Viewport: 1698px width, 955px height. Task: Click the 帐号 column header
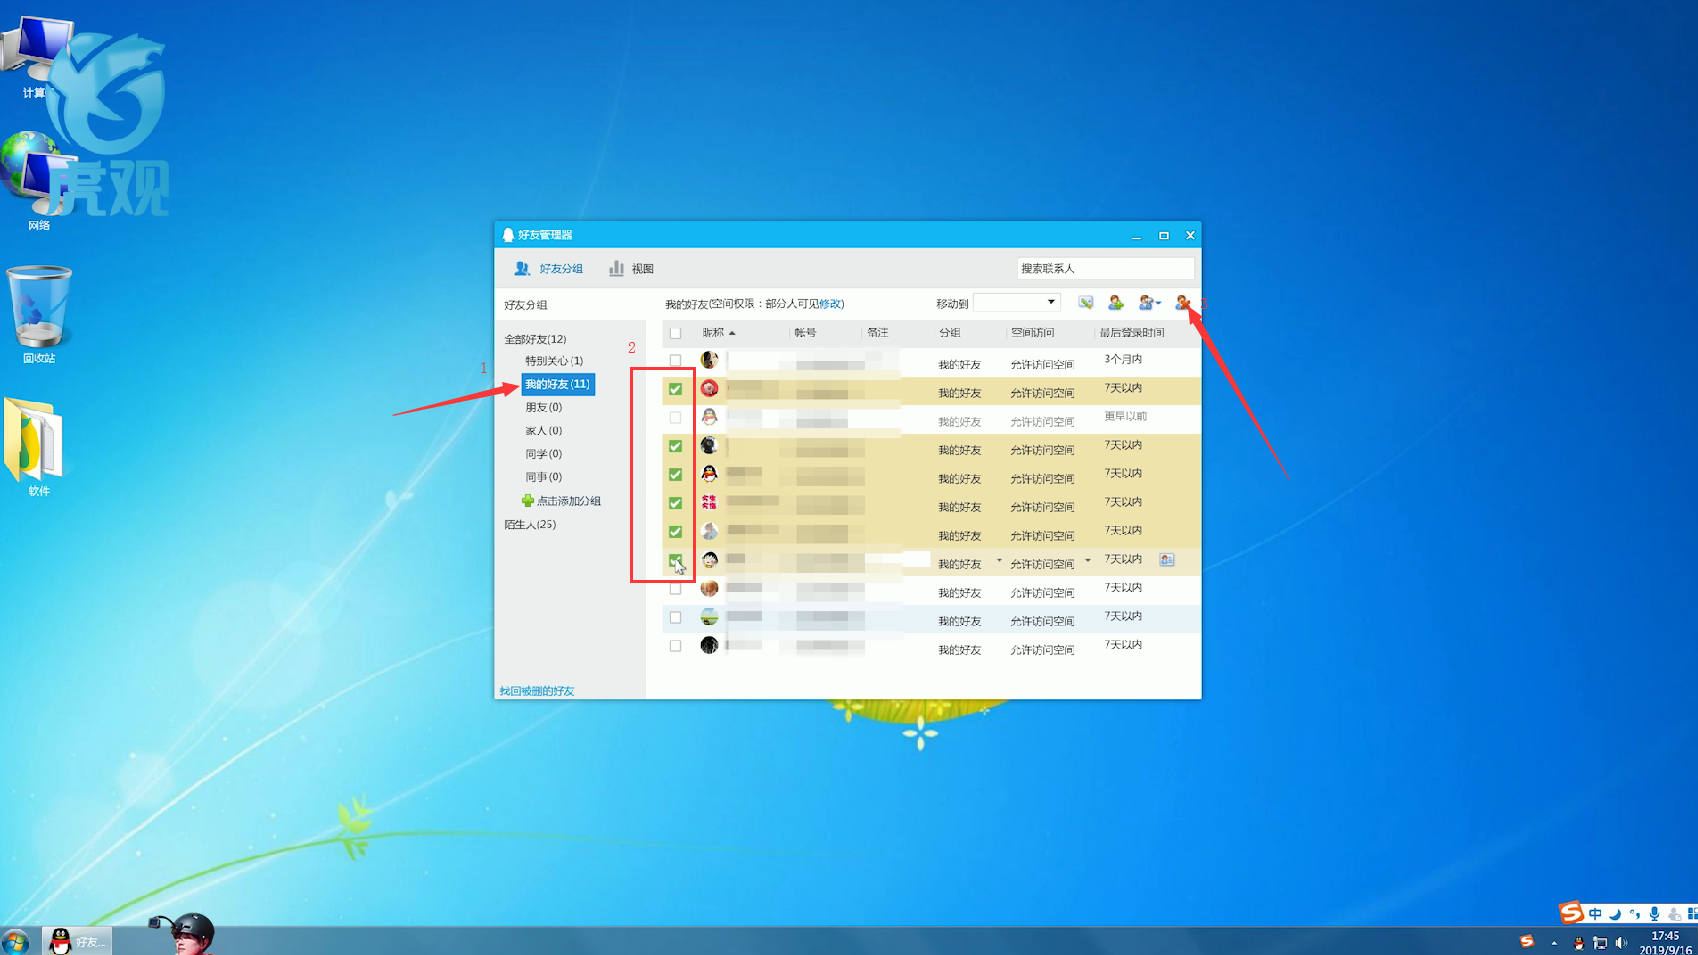coord(805,333)
